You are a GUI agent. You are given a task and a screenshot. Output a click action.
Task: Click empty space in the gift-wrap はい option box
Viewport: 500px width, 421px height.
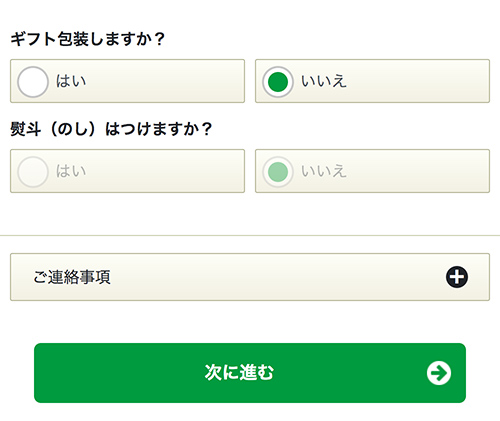tap(167, 81)
